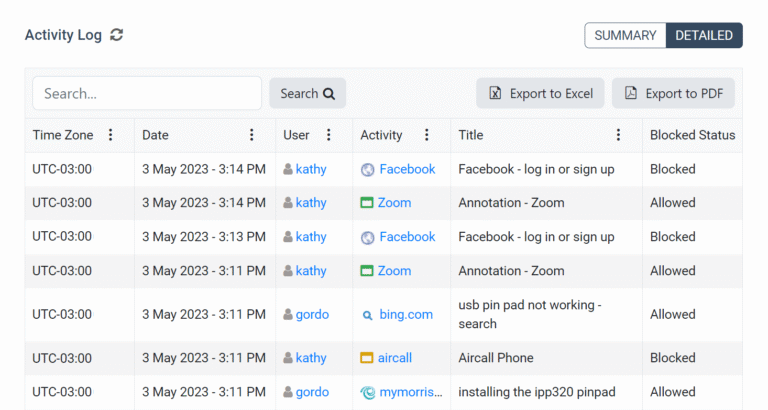Switch to the SUMMARY view
Screen dimensions: 768x410
625,35
